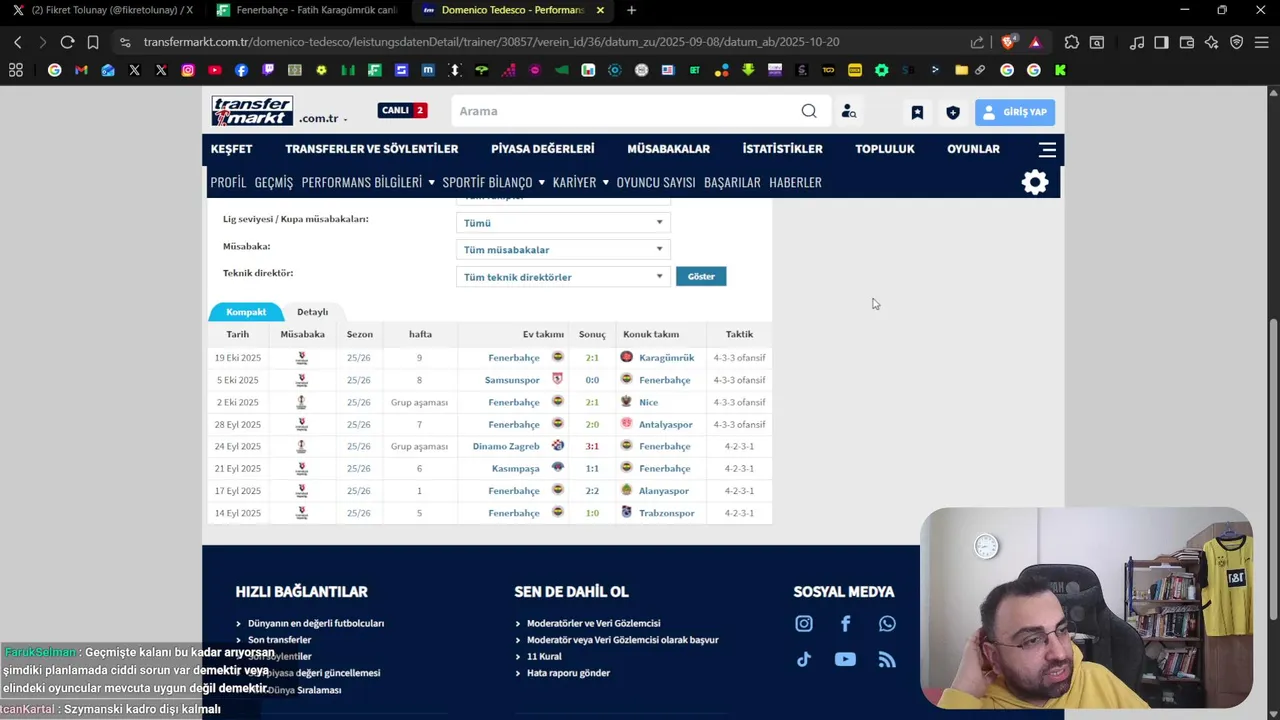This screenshot has width=1280, height=720.
Task: Open the .com.tr domain selector arrow
Action: click(x=345, y=119)
